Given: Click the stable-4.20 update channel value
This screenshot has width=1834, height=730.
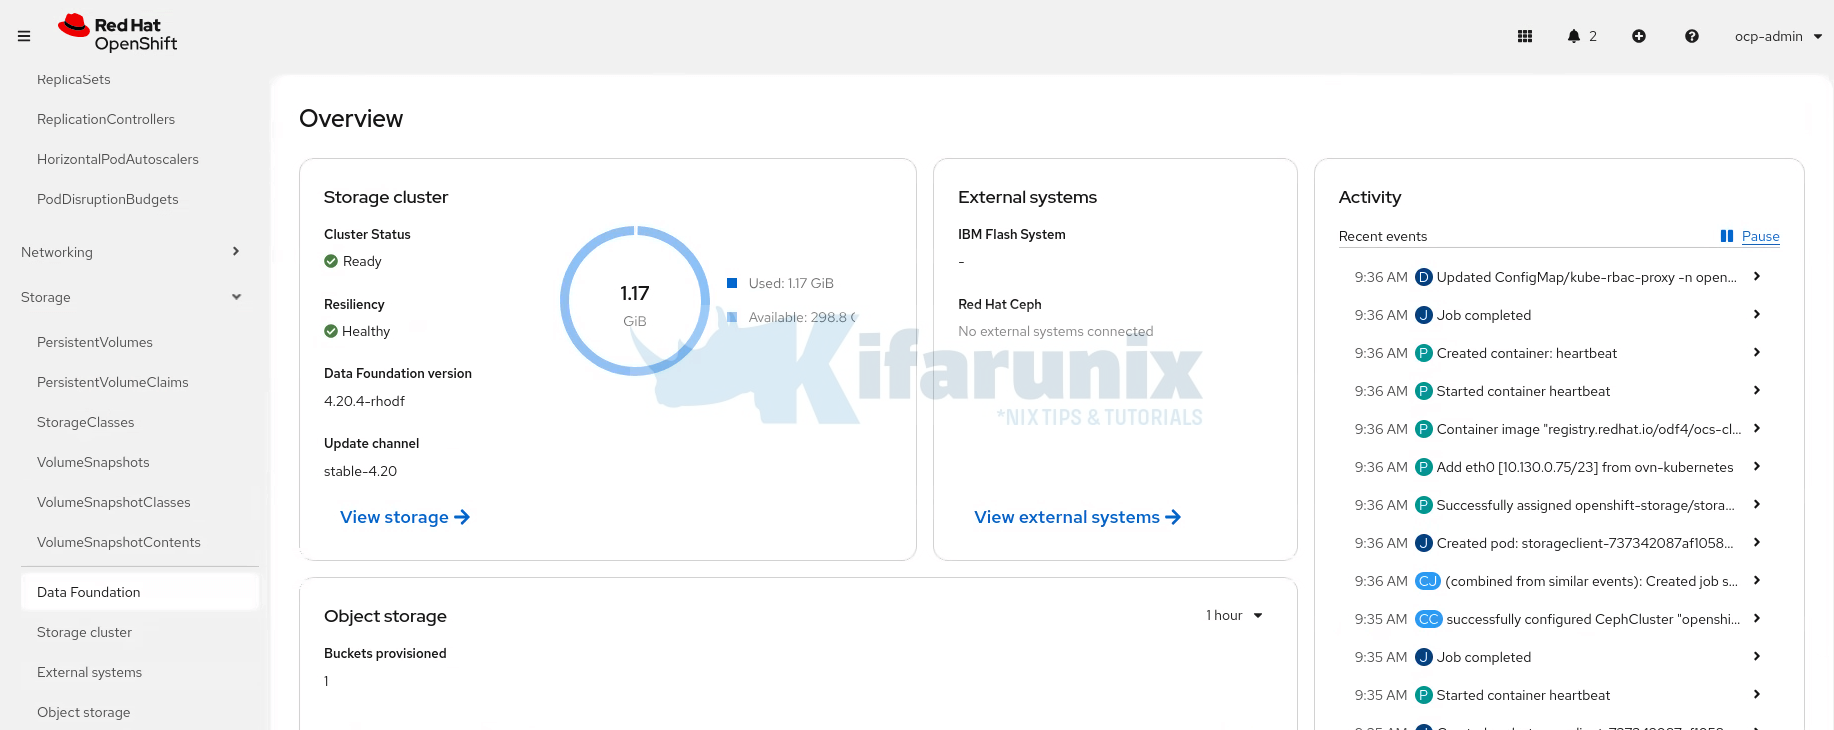Looking at the screenshot, I should [360, 471].
